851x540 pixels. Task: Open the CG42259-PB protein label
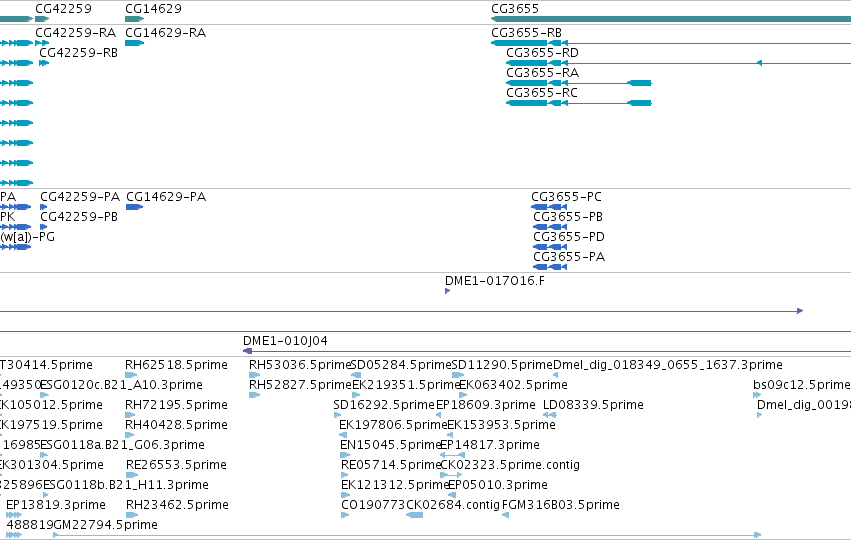[79, 217]
